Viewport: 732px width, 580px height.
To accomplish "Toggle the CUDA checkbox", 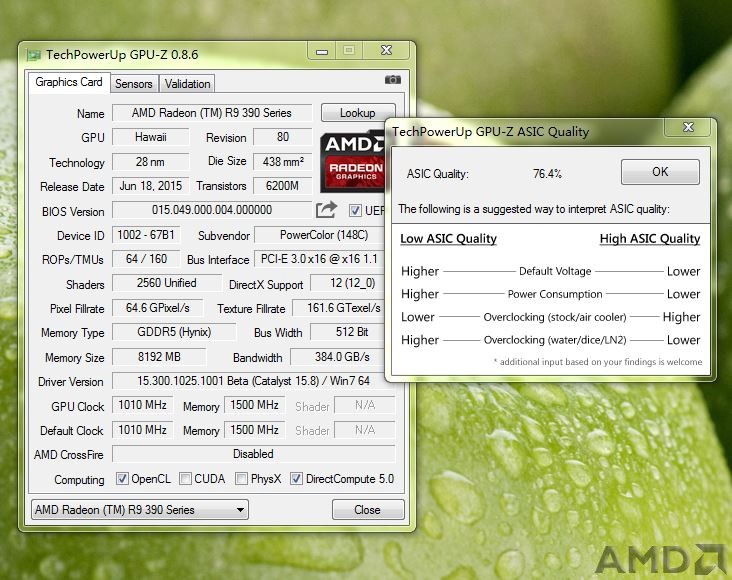I will click(185, 479).
